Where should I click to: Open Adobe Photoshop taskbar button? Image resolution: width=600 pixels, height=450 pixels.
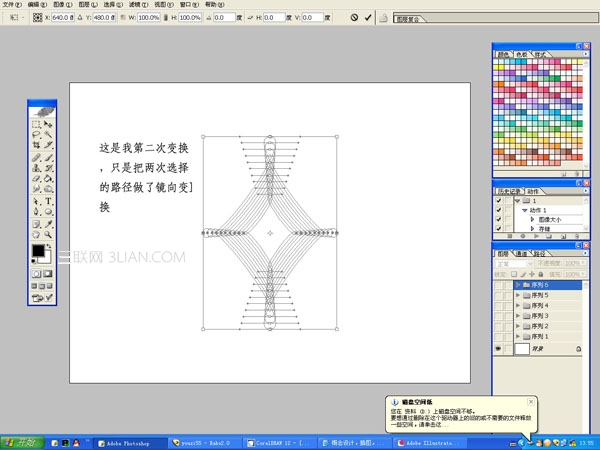pyautogui.click(x=129, y=443)
